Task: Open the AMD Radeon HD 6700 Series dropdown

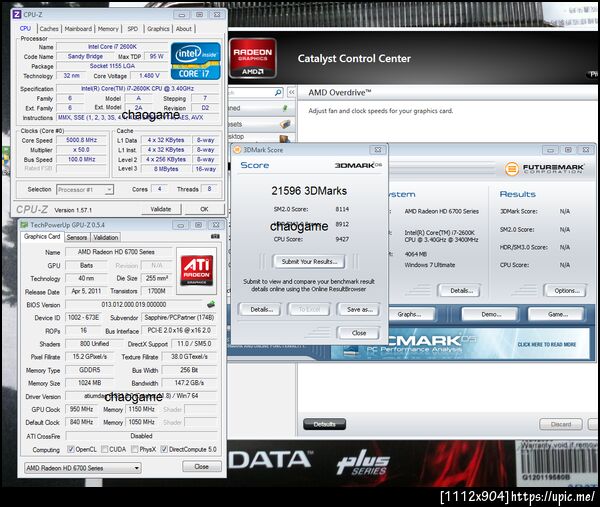Action: [83, 468]
